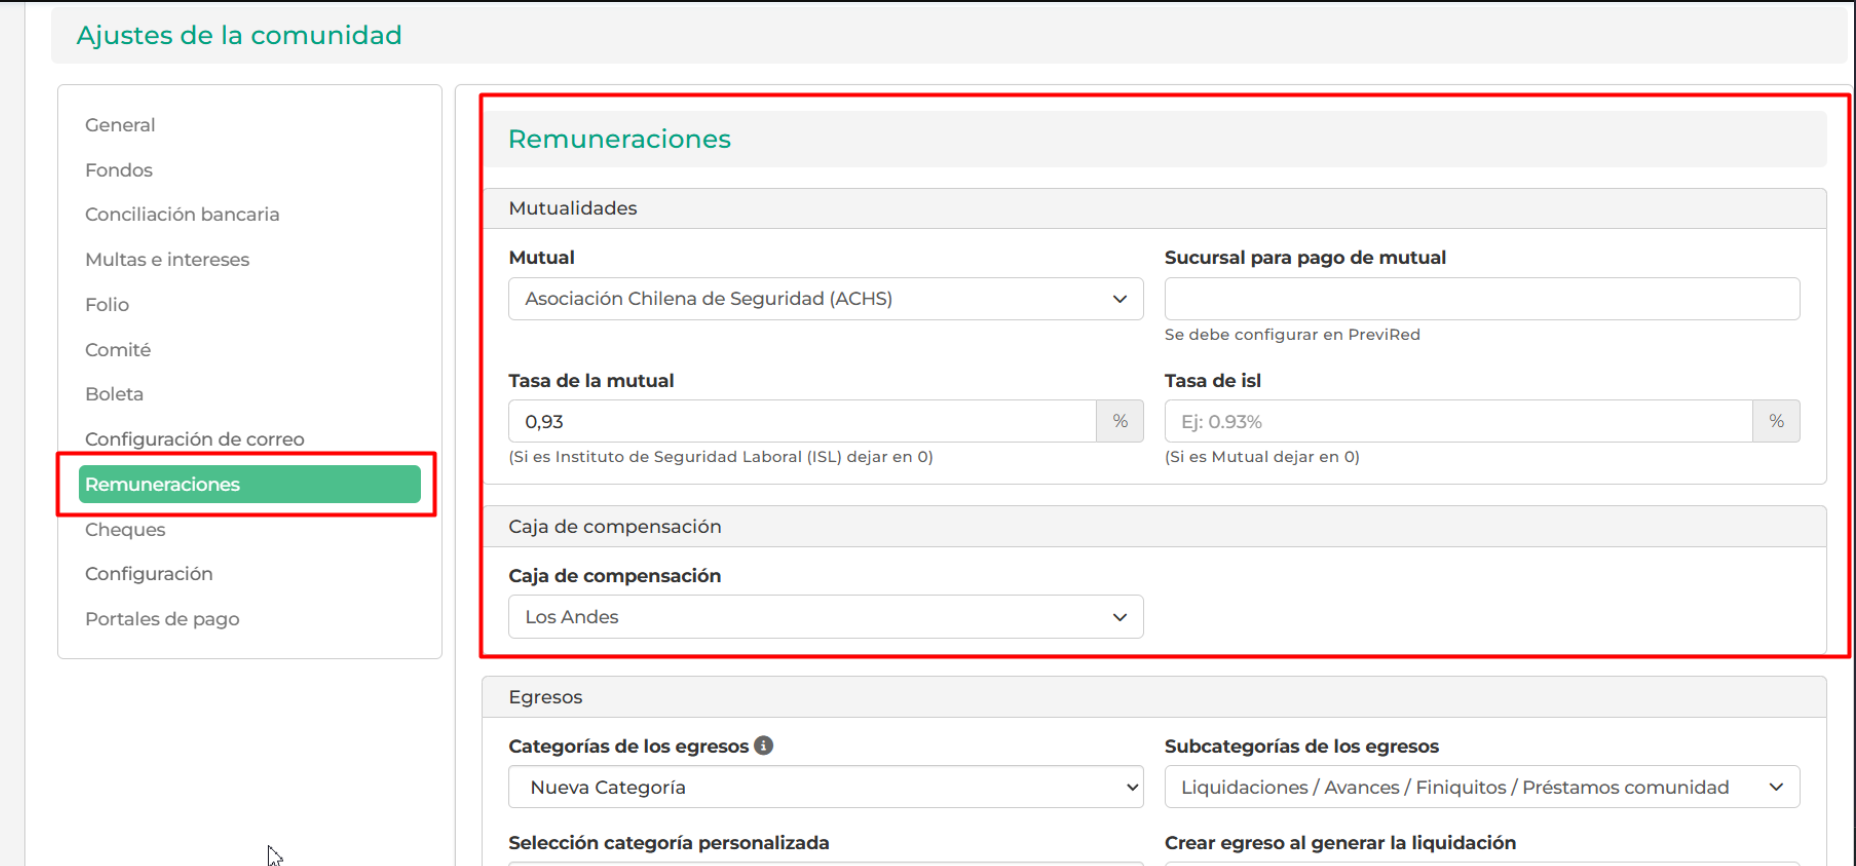
Task: Focus the Tasa de la mutual field
Action: point(801,422)
